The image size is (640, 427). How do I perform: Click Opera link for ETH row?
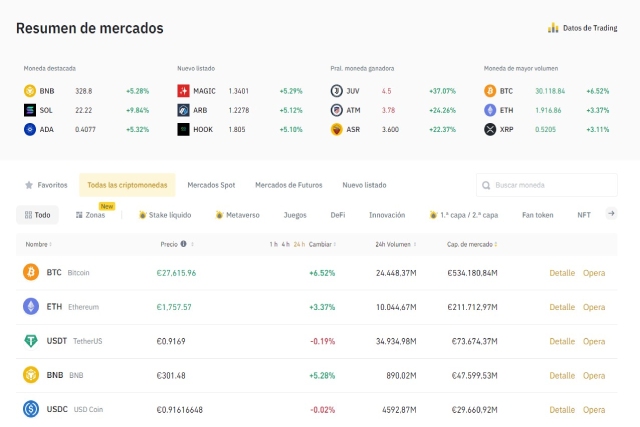click(x=594, y=307)
